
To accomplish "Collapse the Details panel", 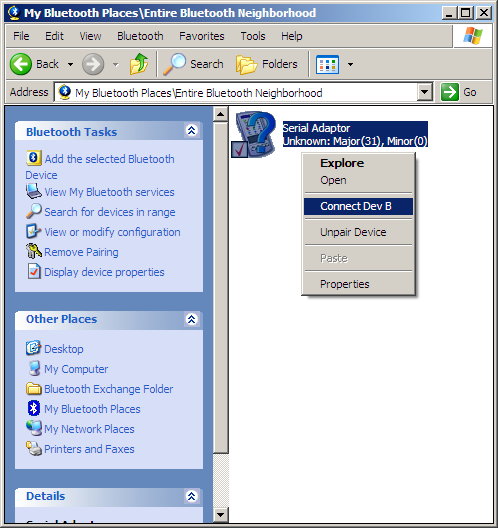I will [192, 496].
